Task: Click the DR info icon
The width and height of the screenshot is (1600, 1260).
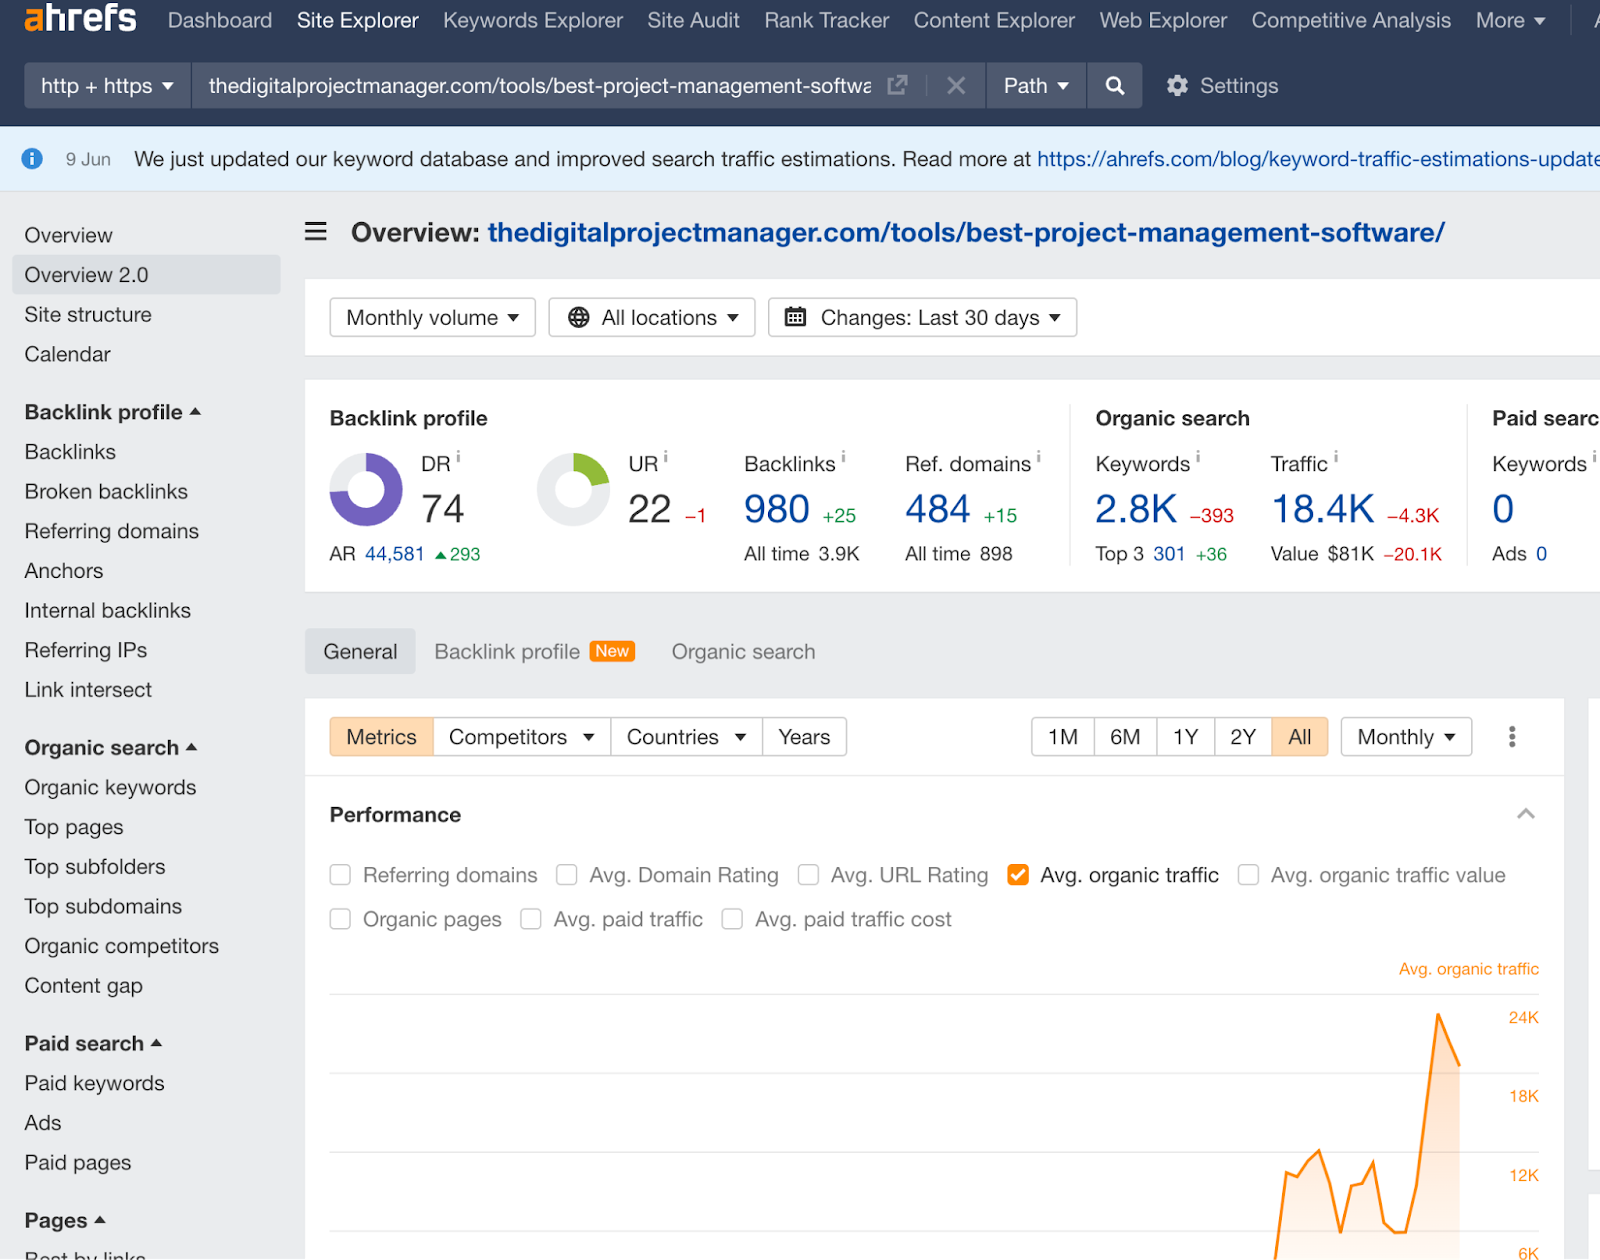Action: coord(458,457)
